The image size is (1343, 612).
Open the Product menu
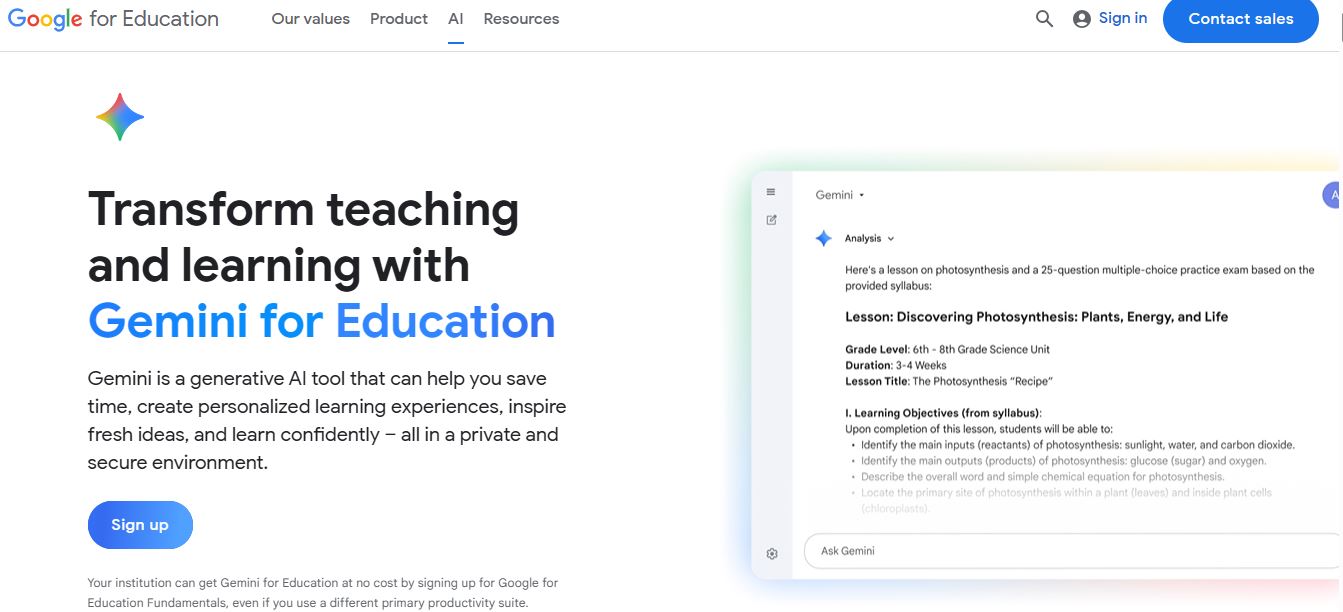point(399,19)
